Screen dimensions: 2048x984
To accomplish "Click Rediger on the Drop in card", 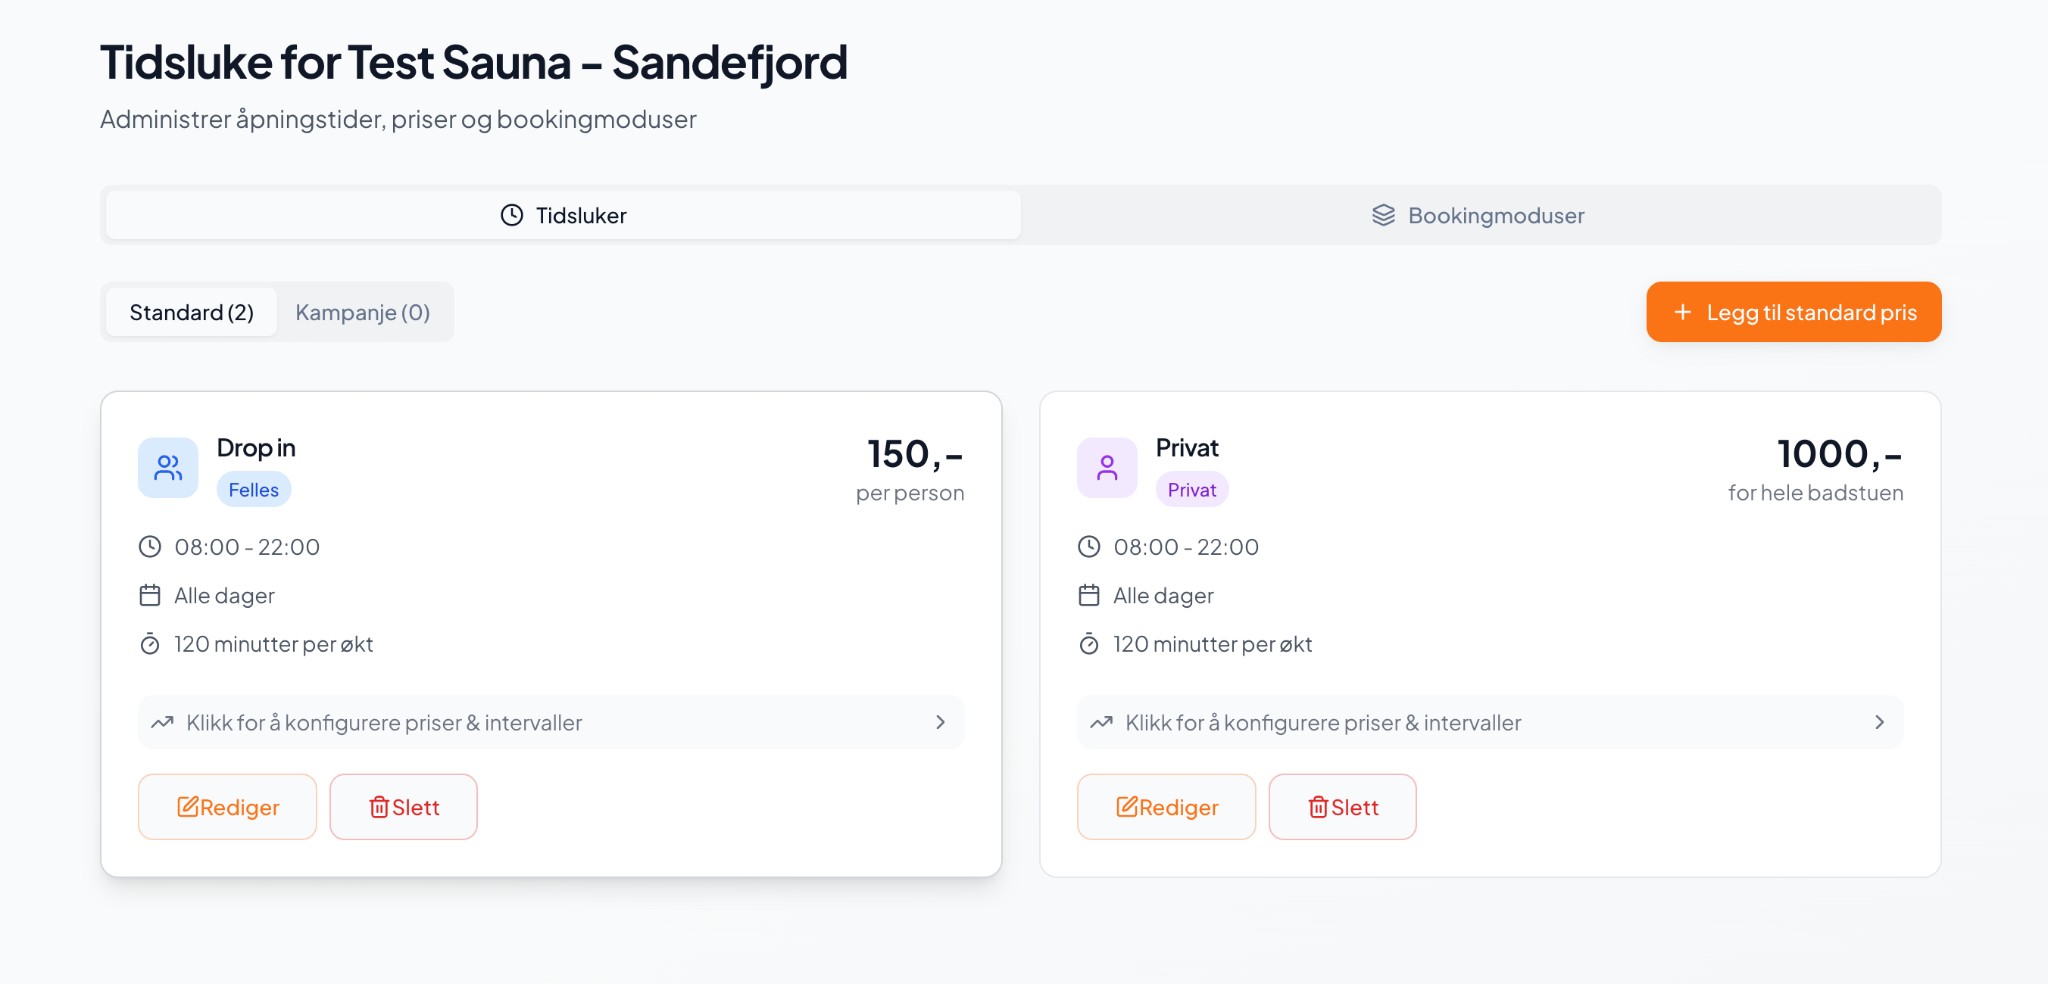I will pos(227,807).
